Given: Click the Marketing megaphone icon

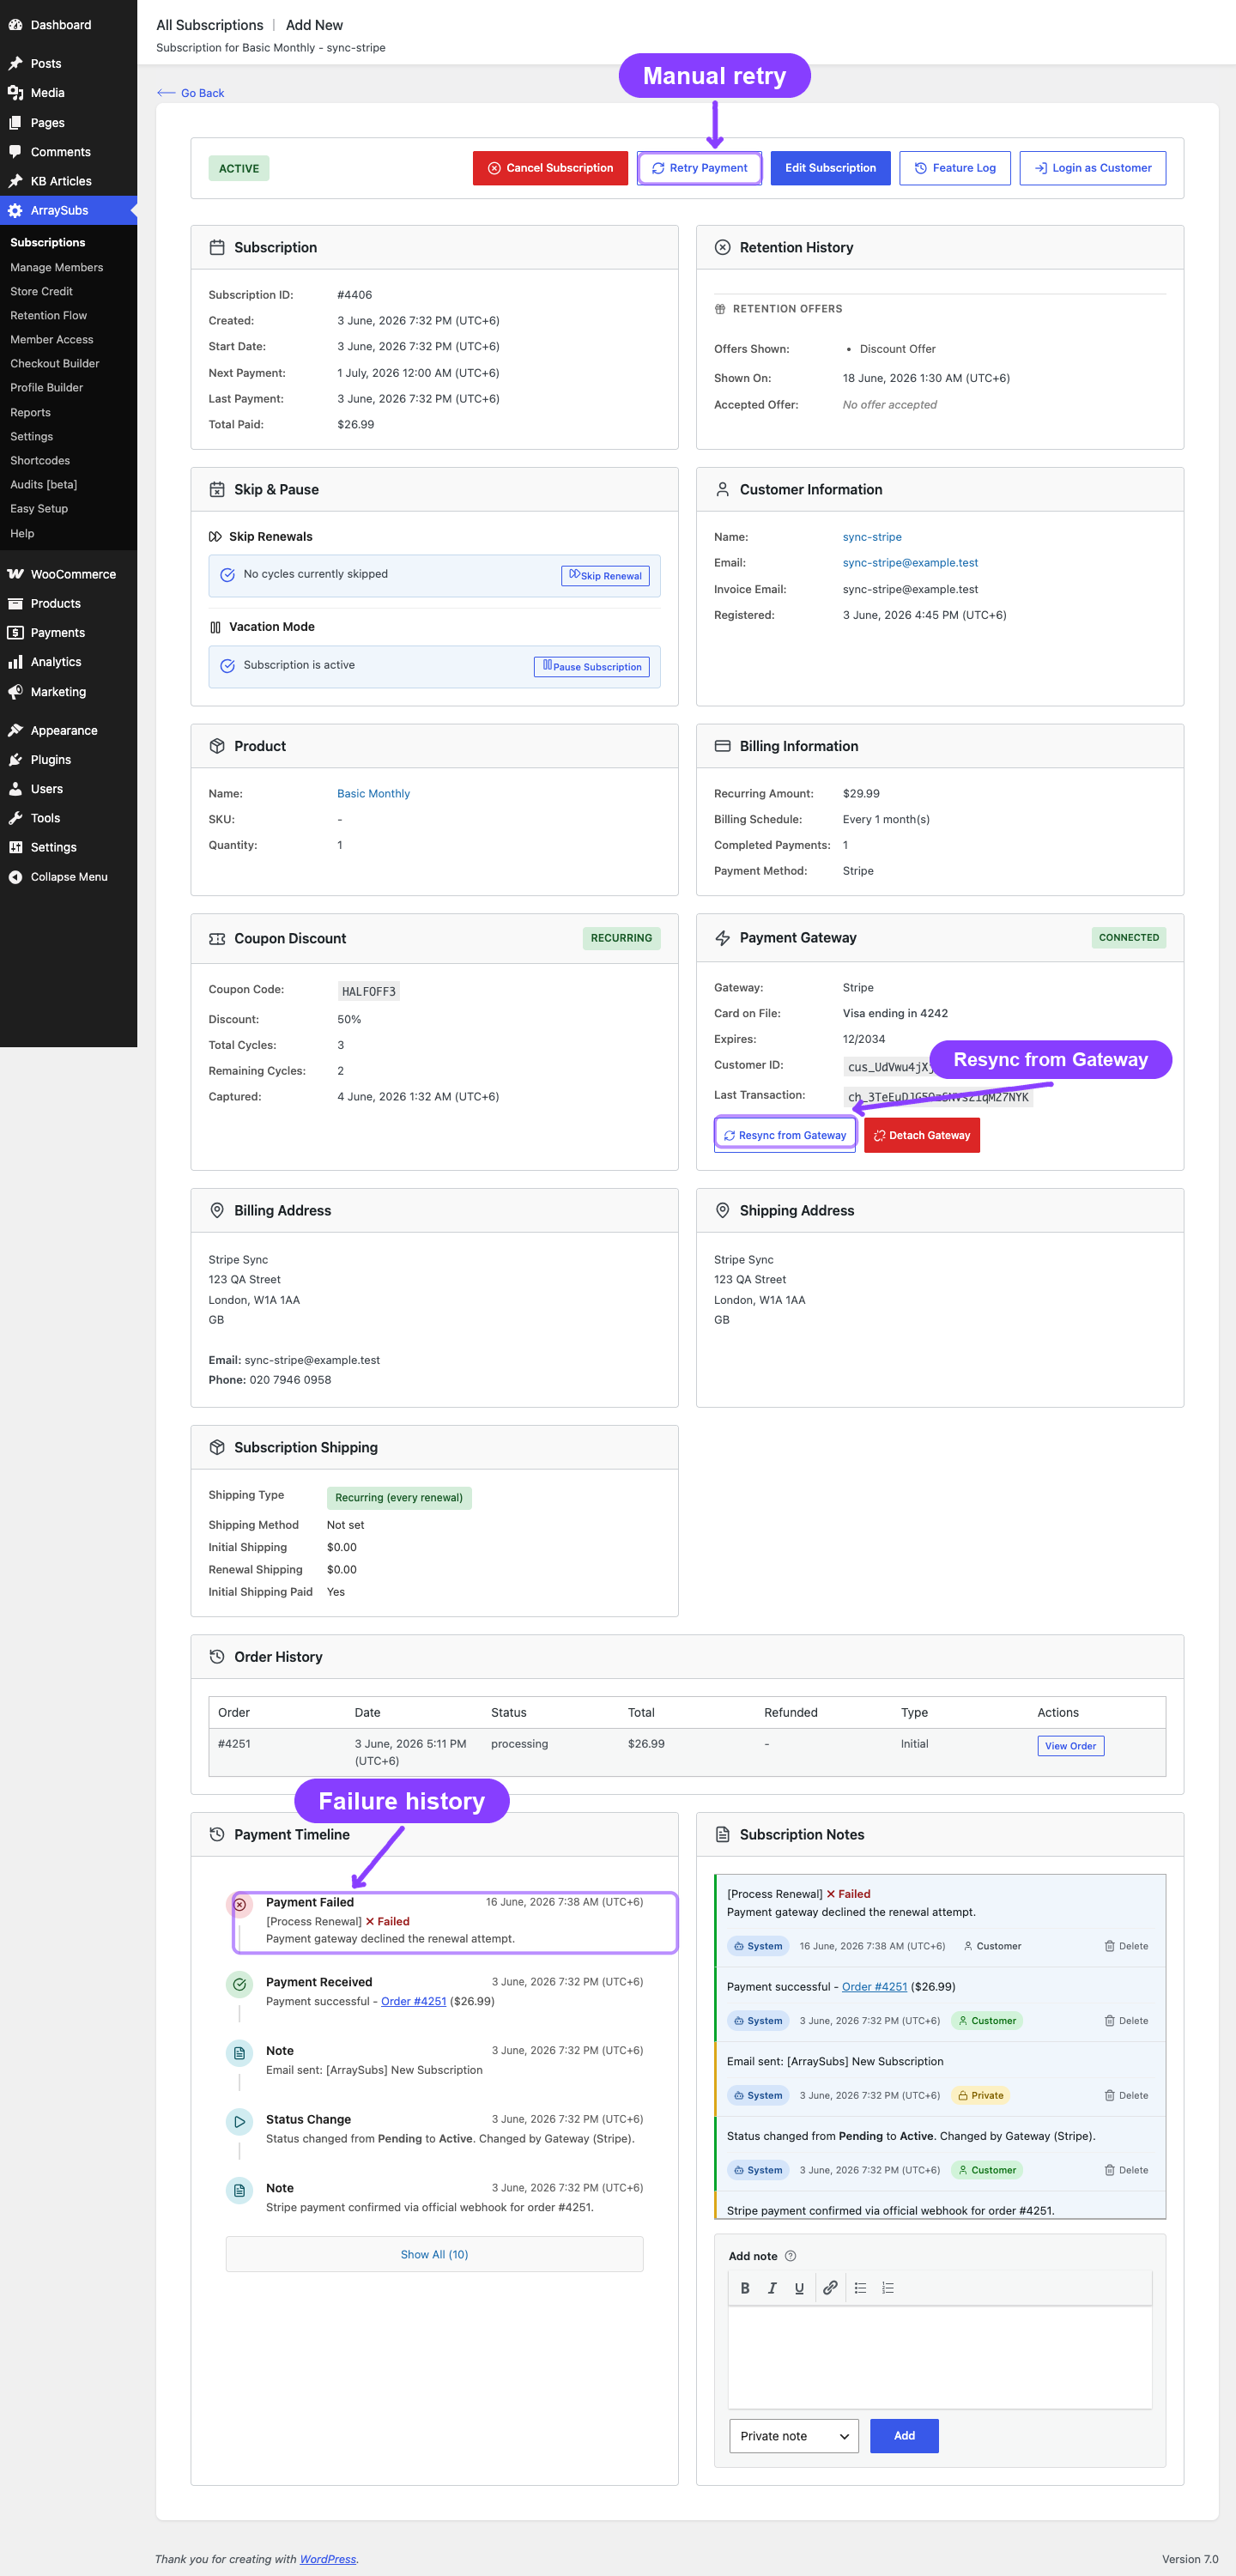Looking at the screenshot, I should 15,692.
